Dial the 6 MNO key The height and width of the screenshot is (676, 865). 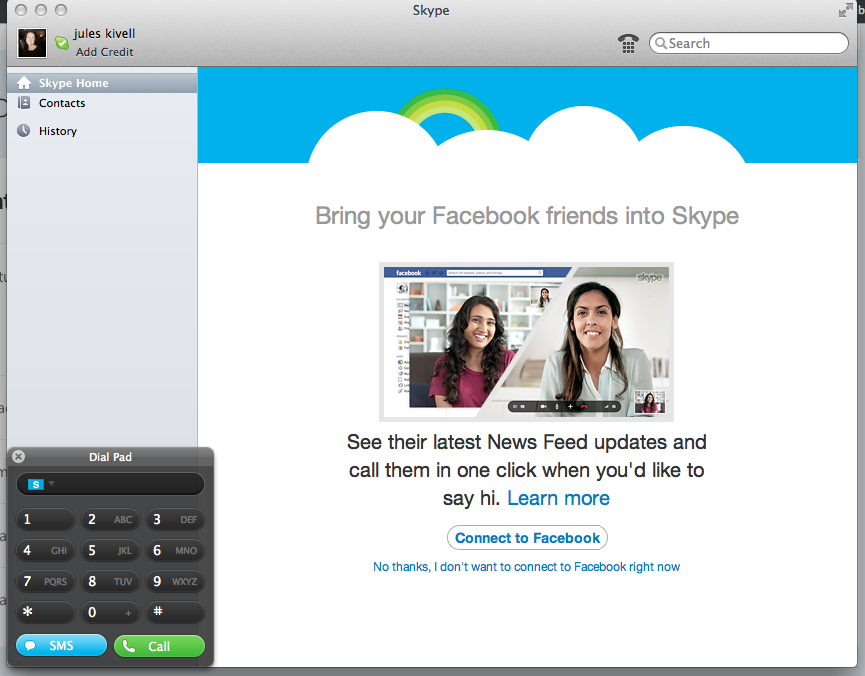pyautogui.click(x=175, y=550)
